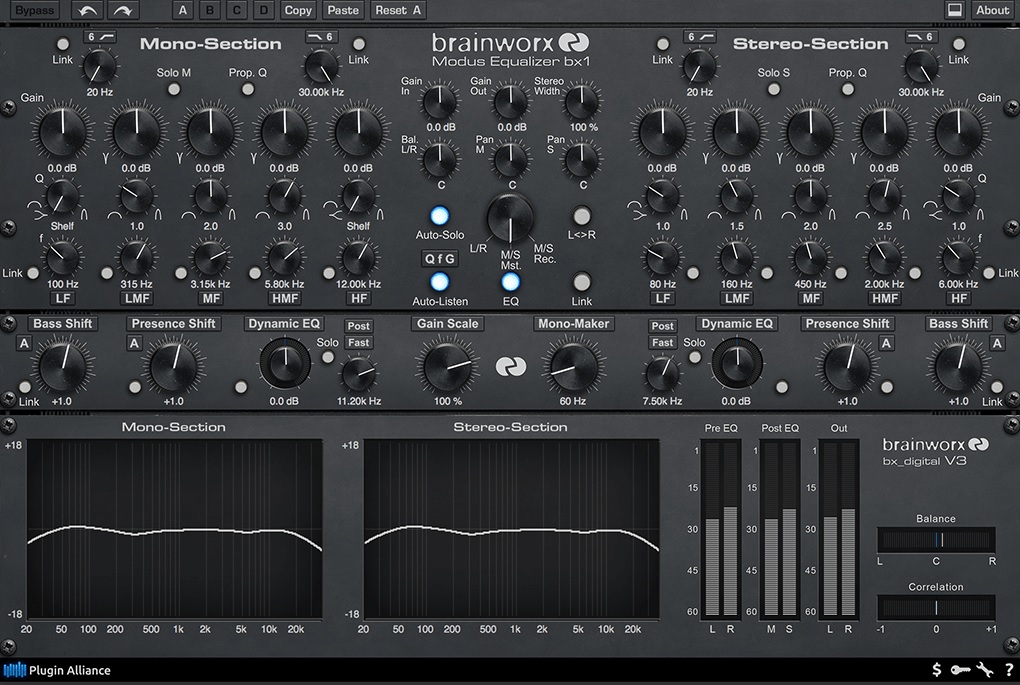1020x685 pixels.
Task: Switch to preset slot D
Action: (x=263, y=10)
